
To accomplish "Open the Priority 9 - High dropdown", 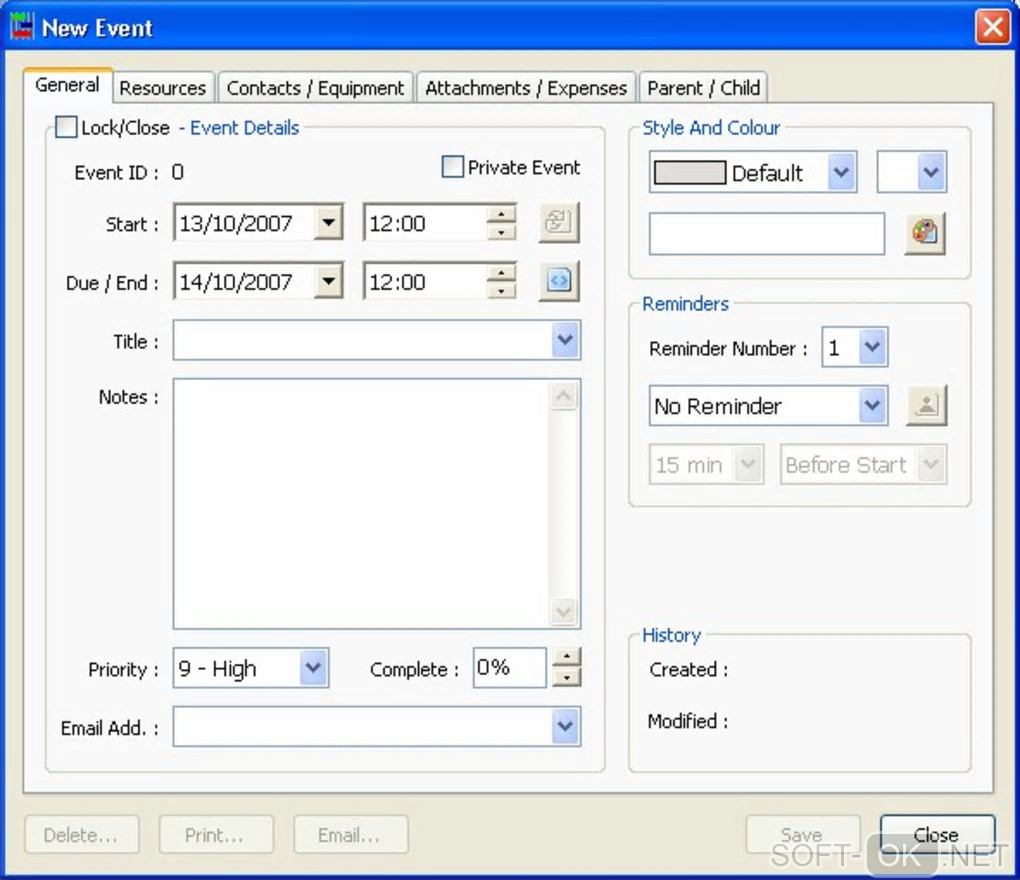I will 314,667.
